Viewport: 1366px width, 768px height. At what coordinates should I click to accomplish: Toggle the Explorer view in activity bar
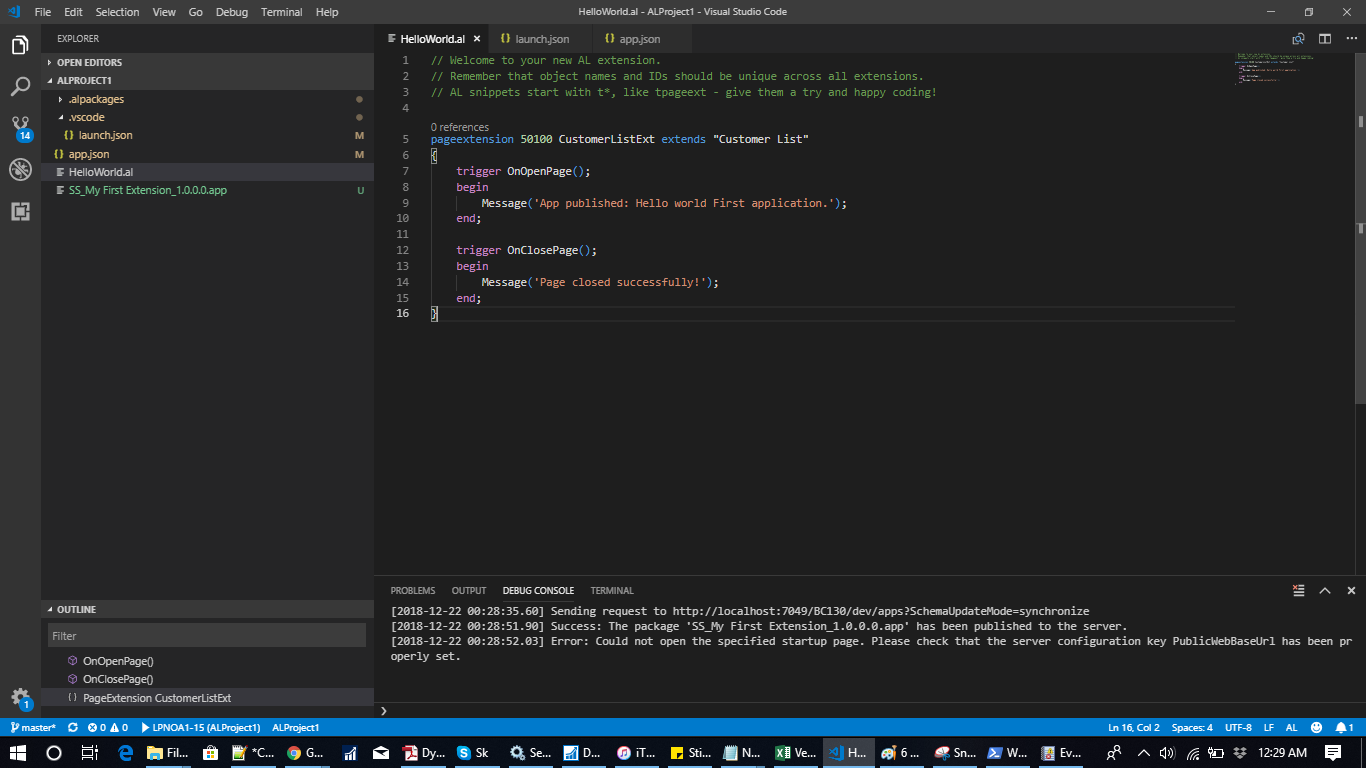pyautogui.click(x=20, y=45)
